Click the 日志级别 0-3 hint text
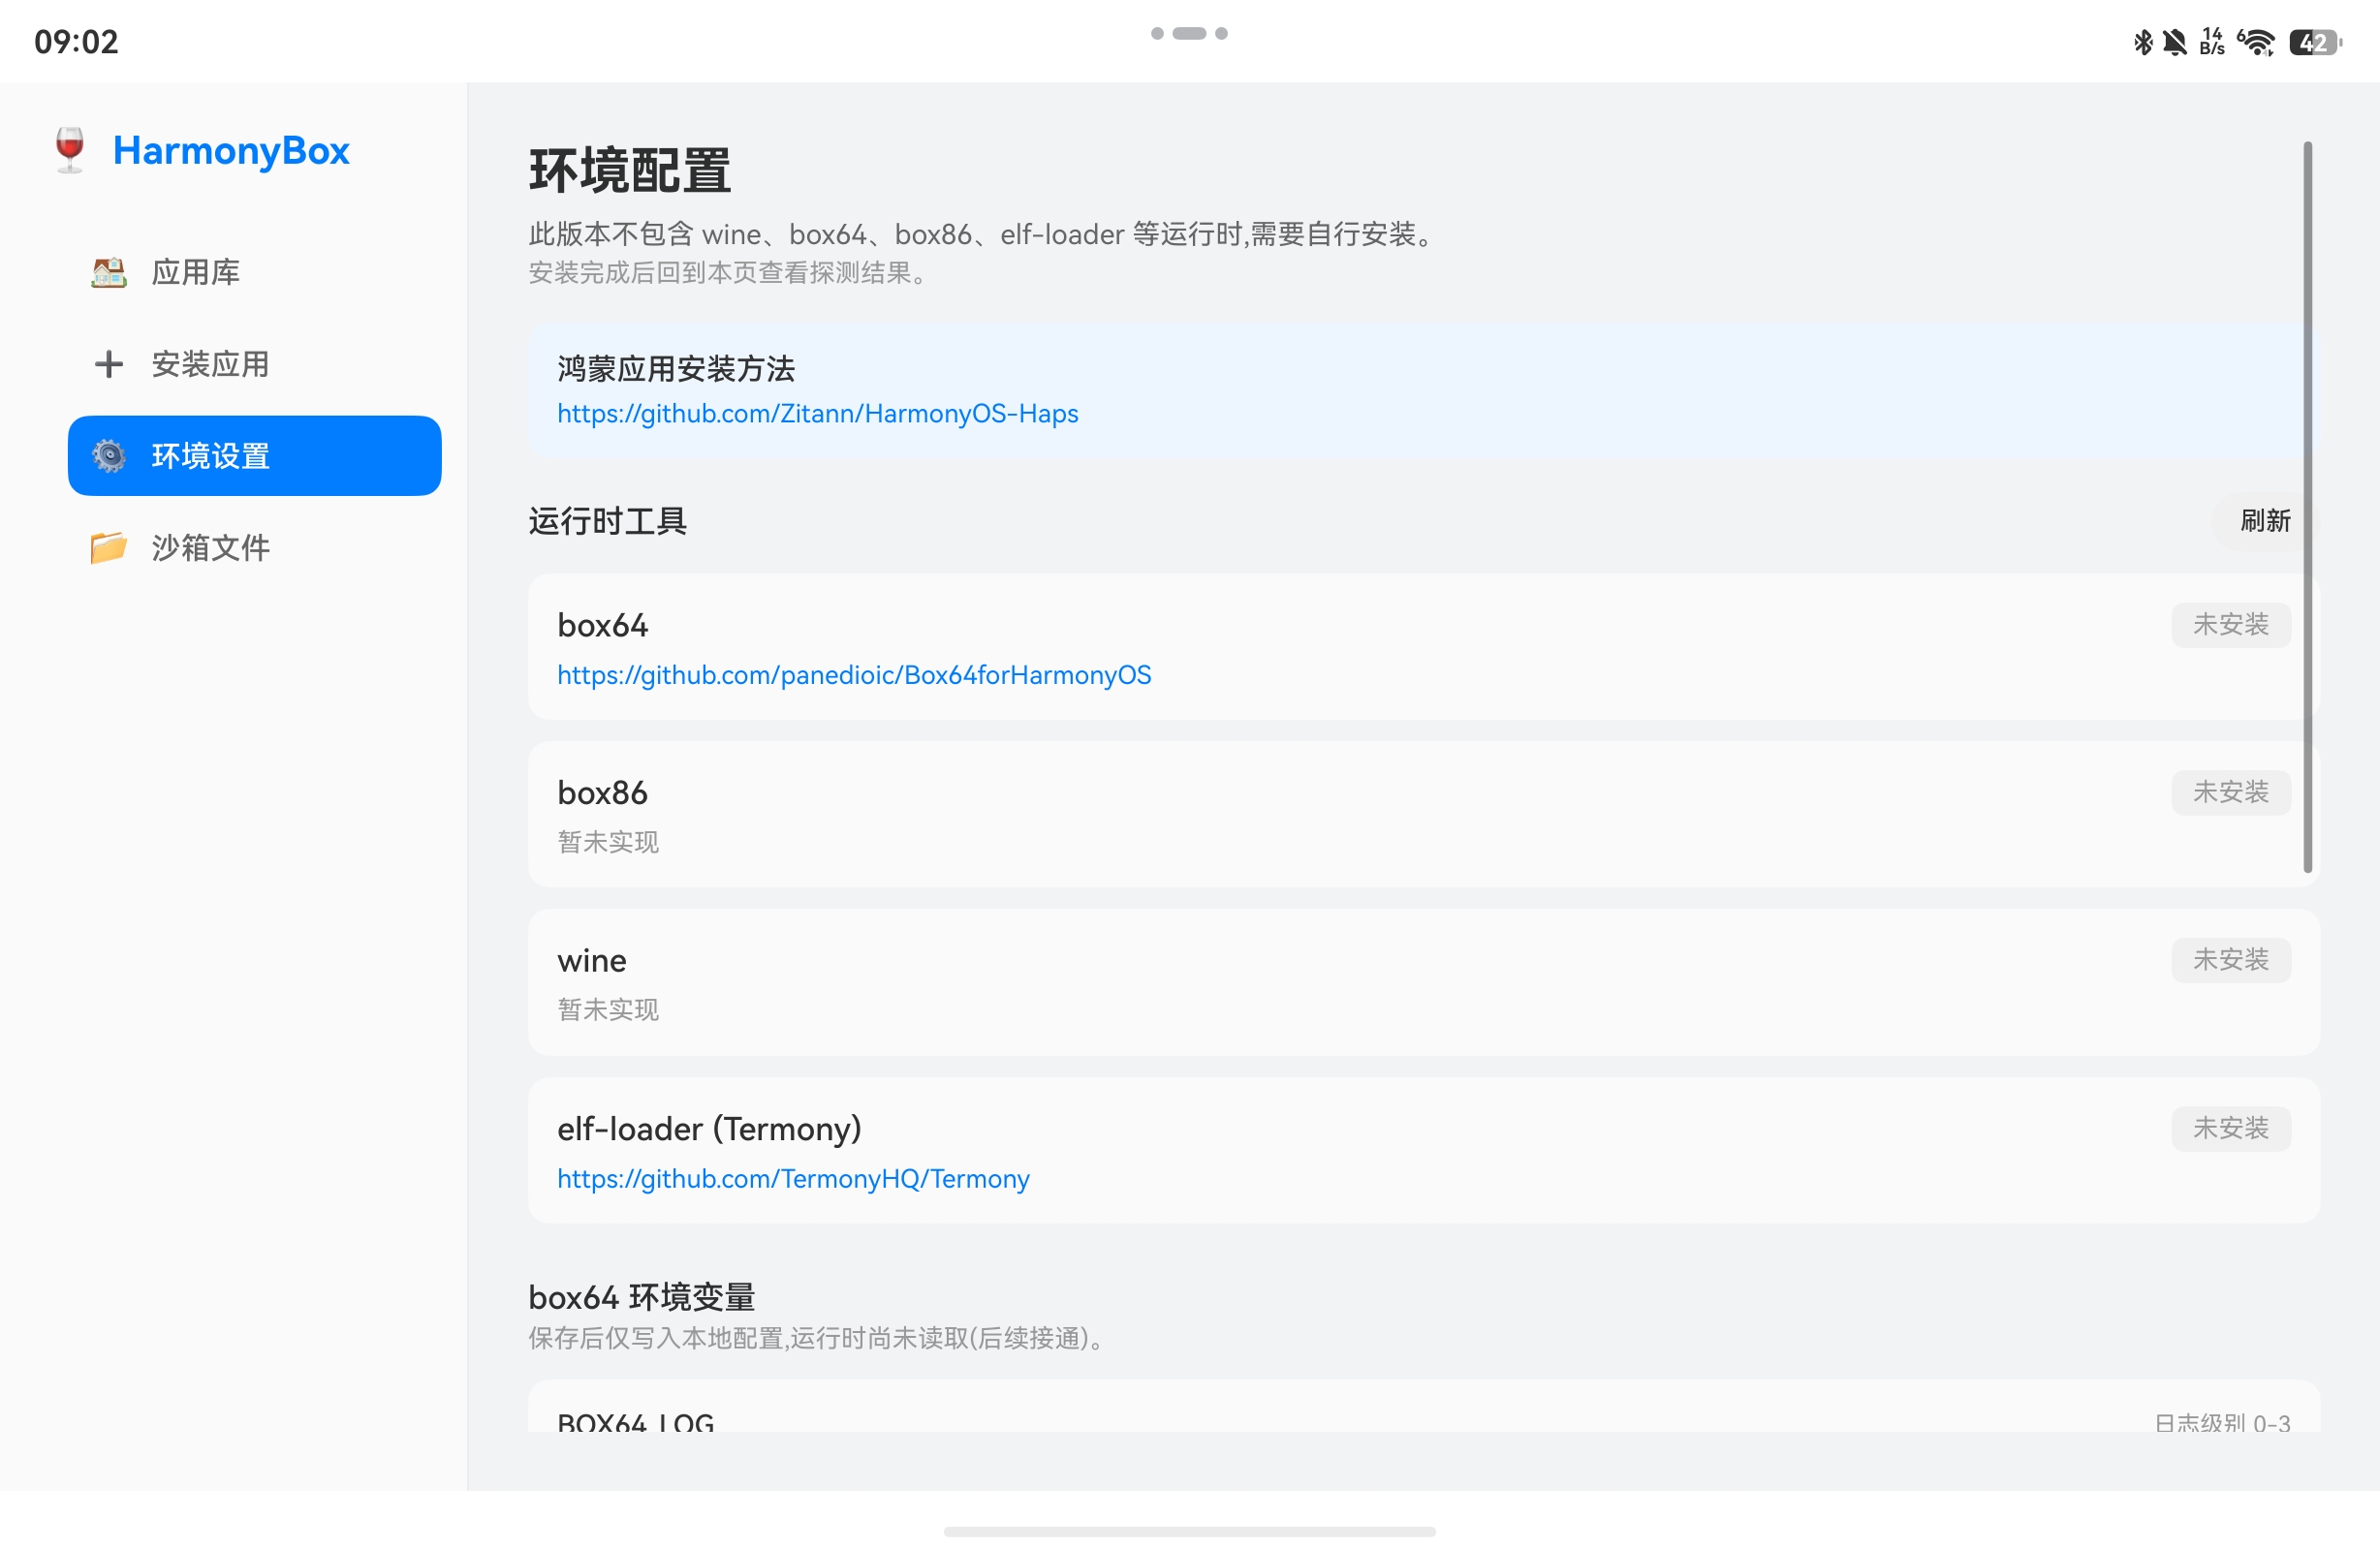2380x1550 pixels. click(2222, 1422)
